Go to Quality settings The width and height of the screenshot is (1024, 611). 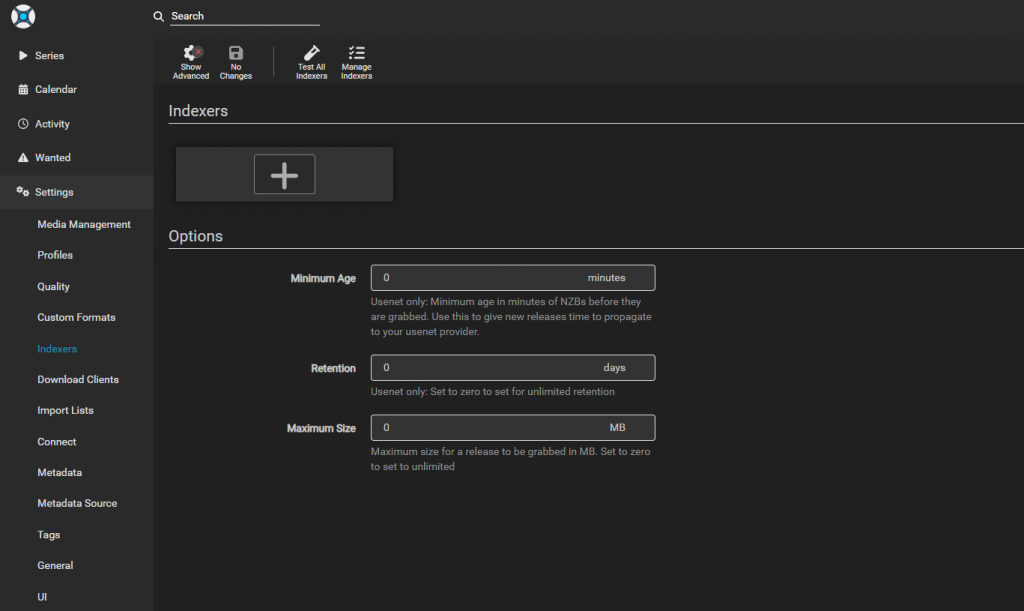click(x=54, y=287)
